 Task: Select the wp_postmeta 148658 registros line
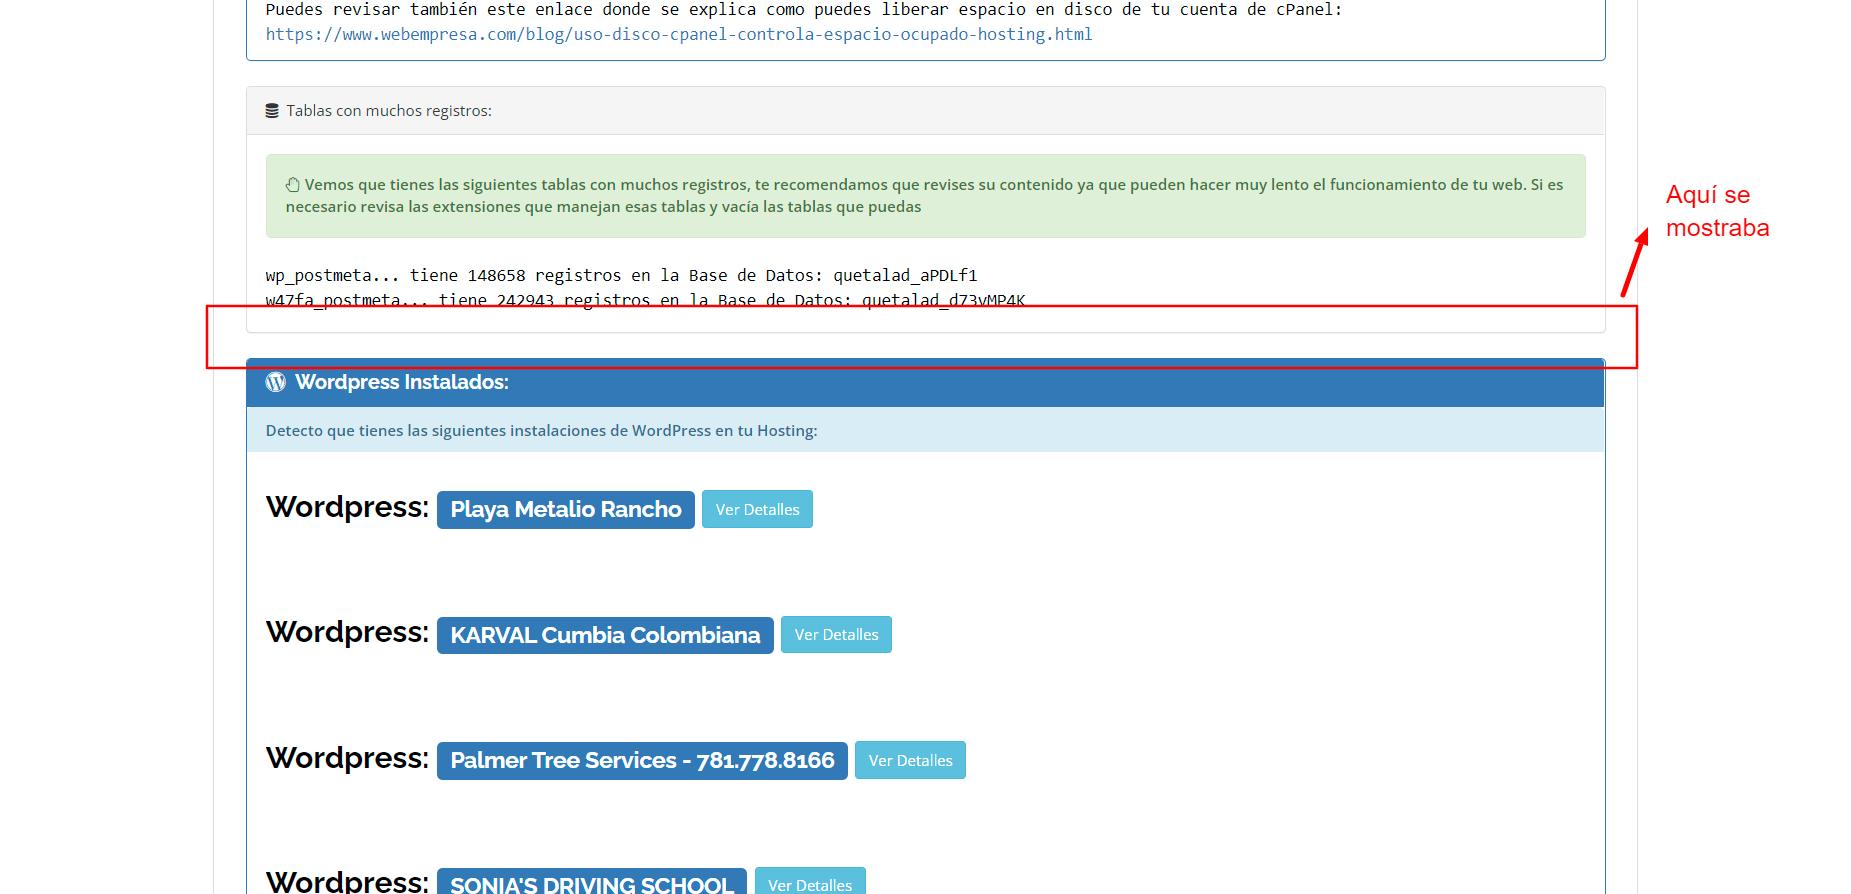pos(621,275)
